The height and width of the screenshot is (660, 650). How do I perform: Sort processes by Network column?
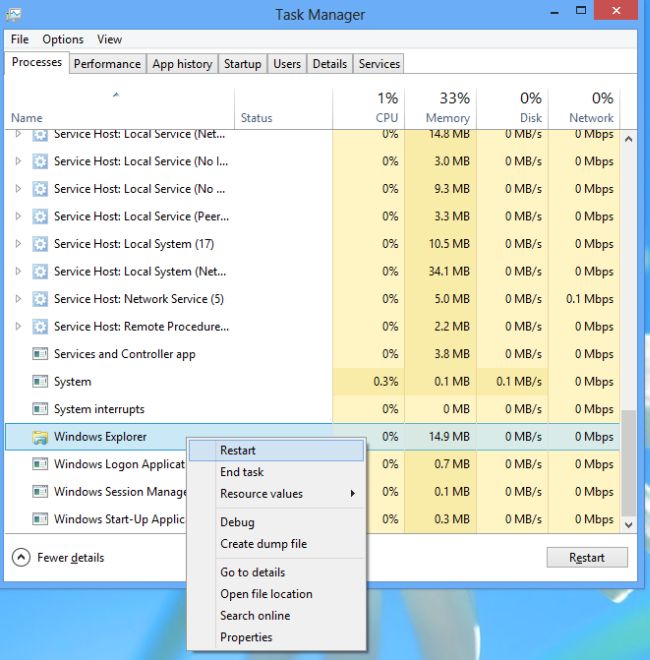584,109
